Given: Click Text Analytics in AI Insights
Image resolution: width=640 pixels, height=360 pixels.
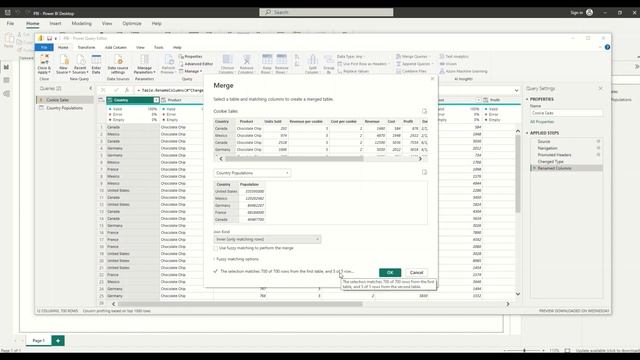Looking at the screenshot, I should 454,56.
